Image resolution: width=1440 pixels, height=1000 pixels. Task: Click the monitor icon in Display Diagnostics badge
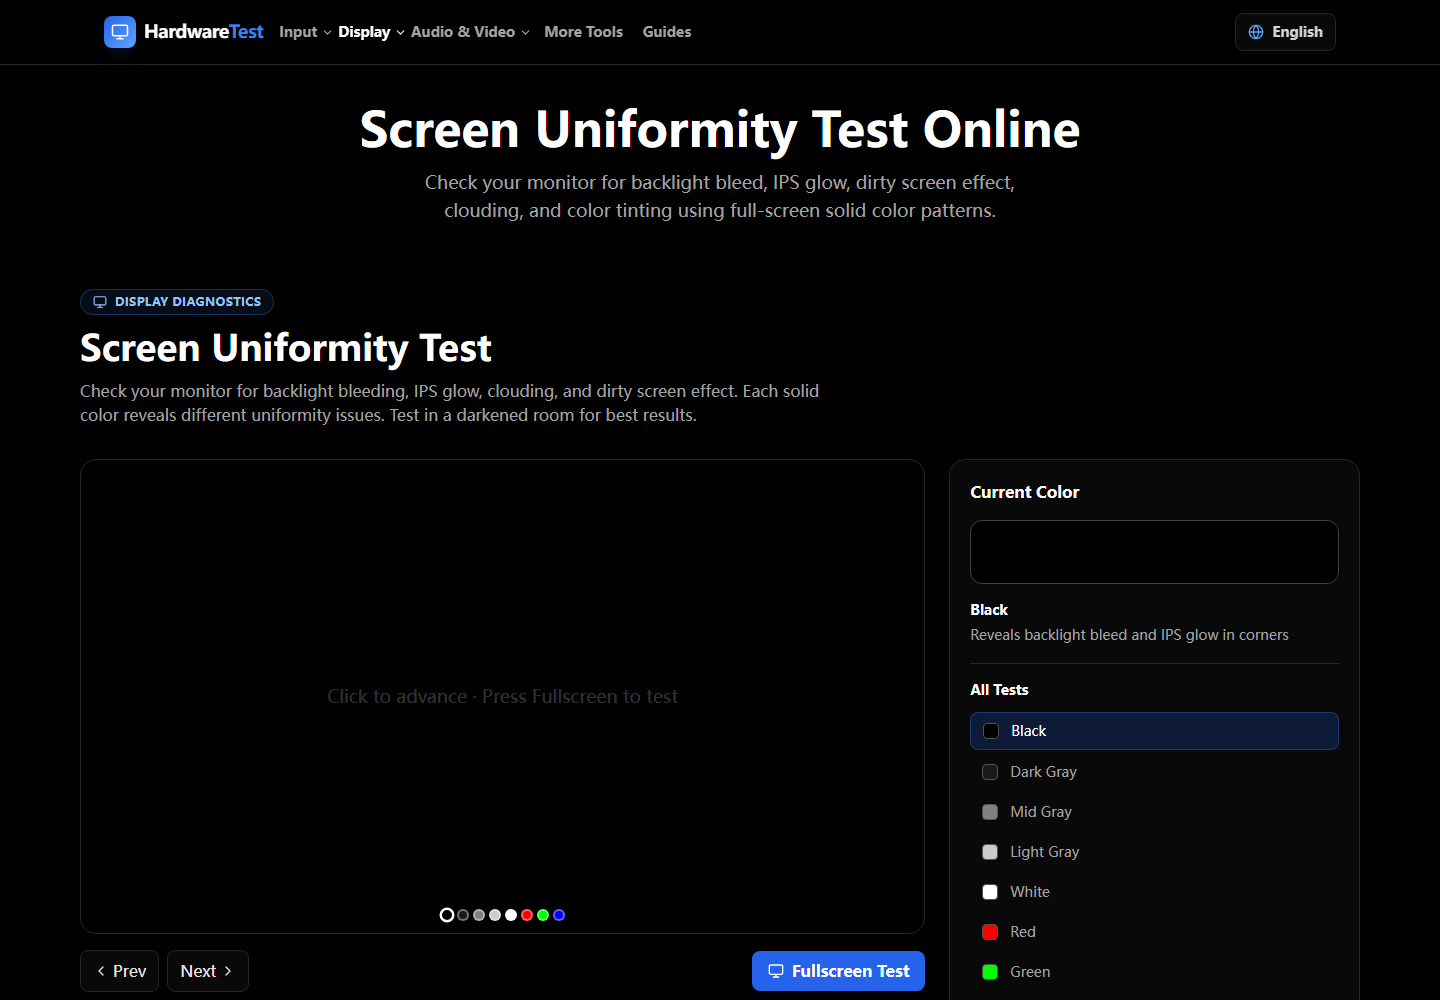click(x=100, y=302)
